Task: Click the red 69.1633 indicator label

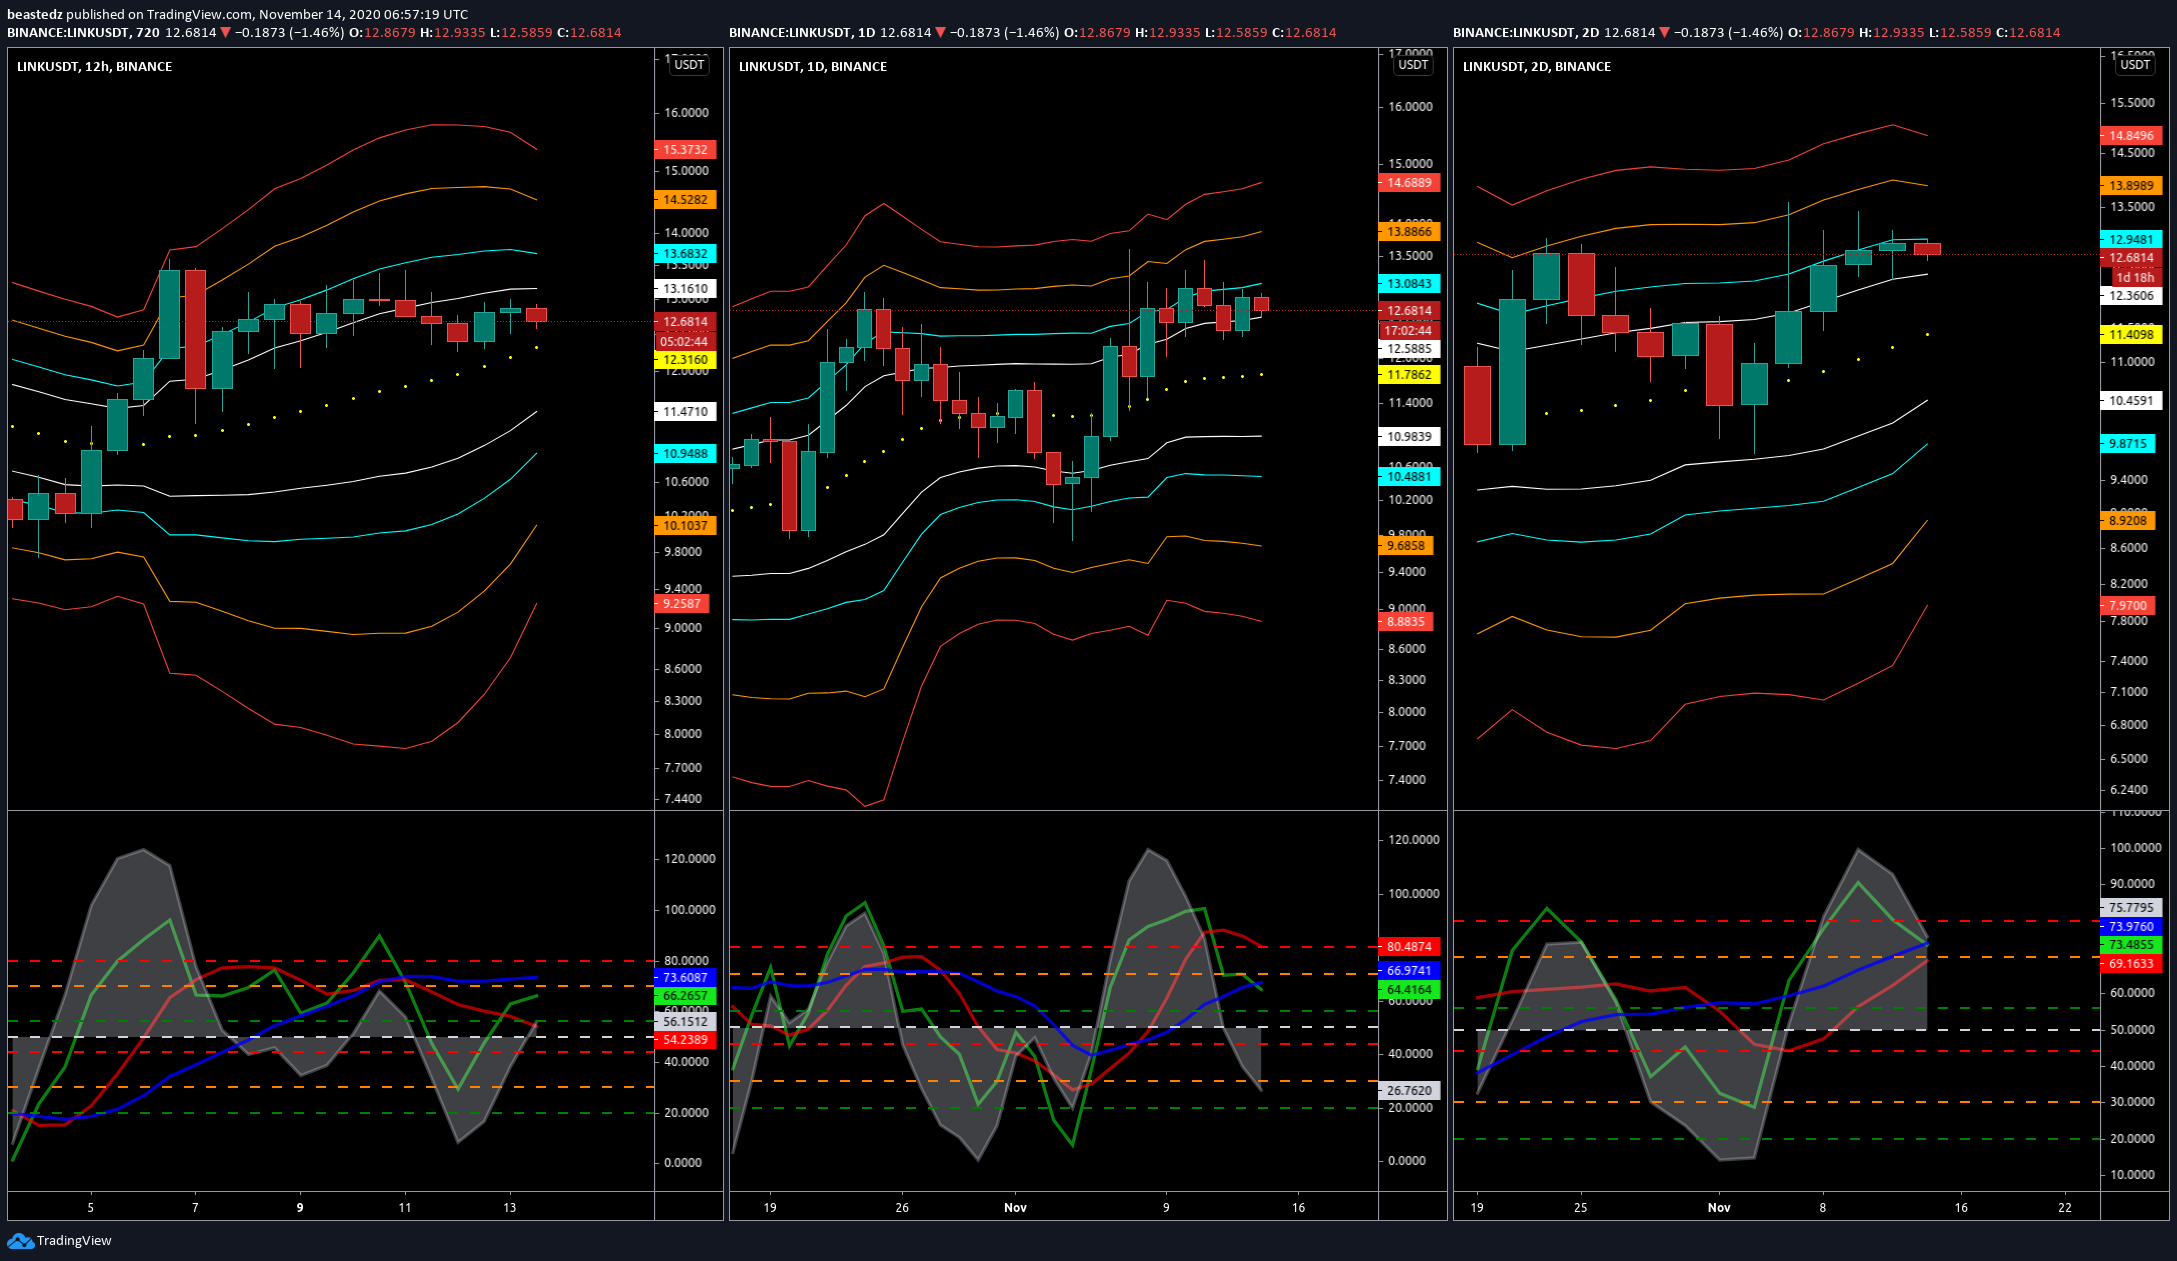Action: pos(2131,964)
